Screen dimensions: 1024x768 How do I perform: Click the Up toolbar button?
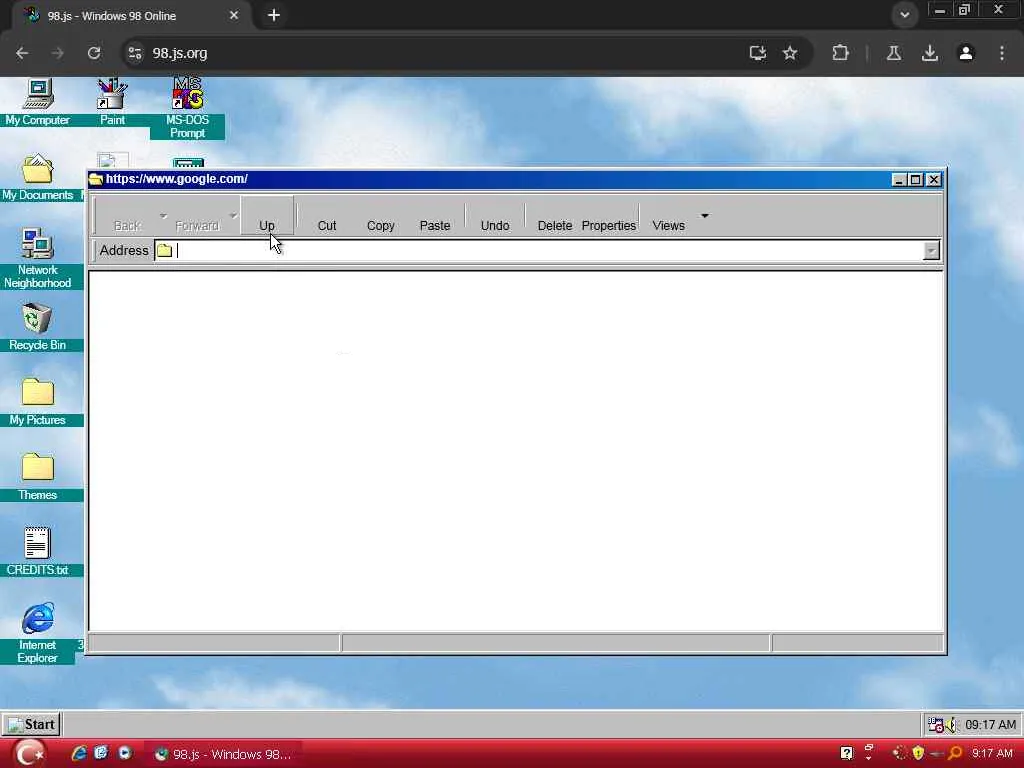click(x=266, y=216)
